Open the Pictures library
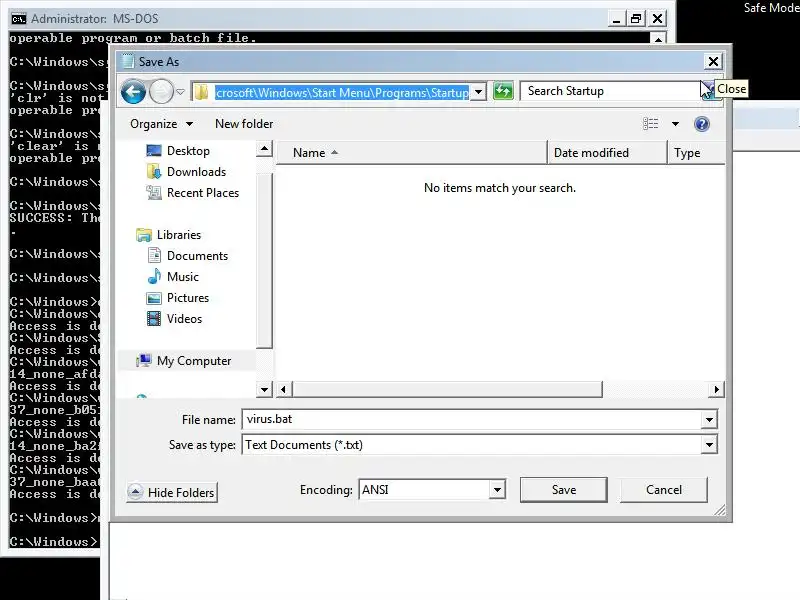The image size is (800, 600). tap(188, 297)
